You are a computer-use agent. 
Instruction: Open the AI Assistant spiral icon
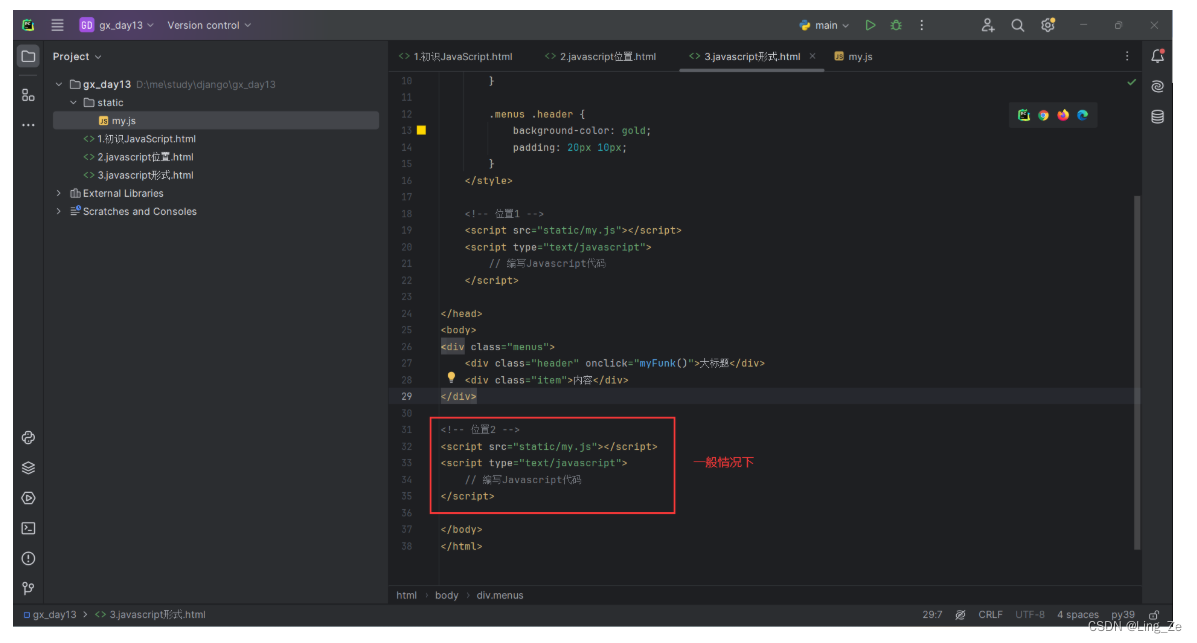coord(1157,86)
